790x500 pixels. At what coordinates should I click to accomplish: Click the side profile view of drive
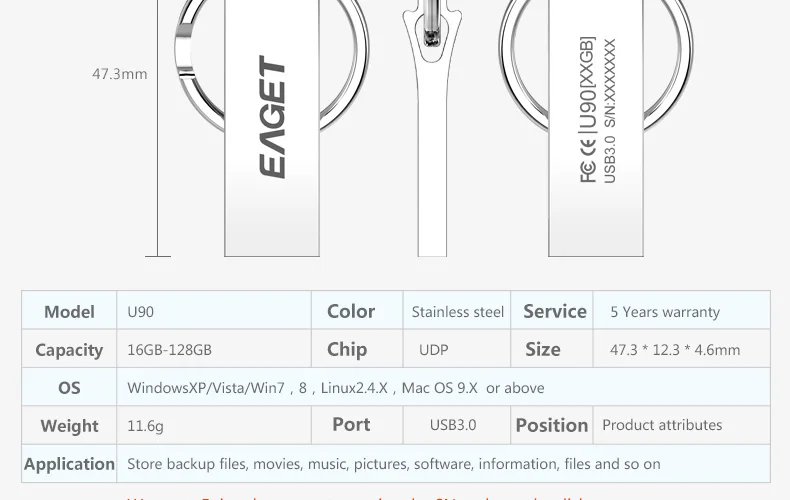tap(432, 128)
